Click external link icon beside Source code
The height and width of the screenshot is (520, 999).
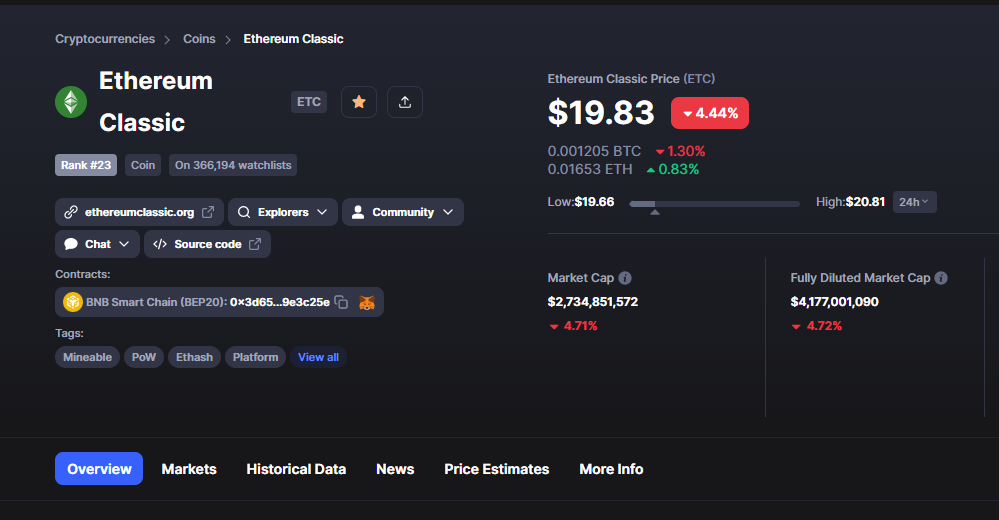[255, 244]
